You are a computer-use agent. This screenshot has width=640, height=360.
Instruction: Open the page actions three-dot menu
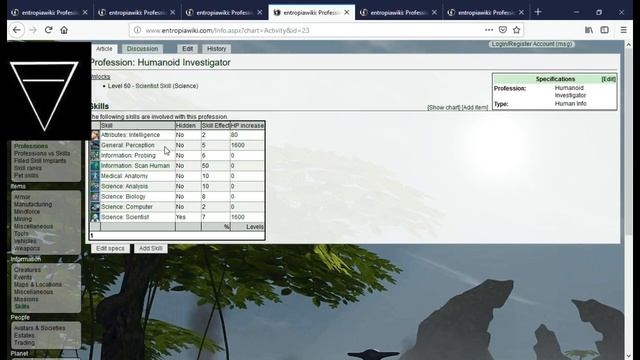click(x=489, y=30)
